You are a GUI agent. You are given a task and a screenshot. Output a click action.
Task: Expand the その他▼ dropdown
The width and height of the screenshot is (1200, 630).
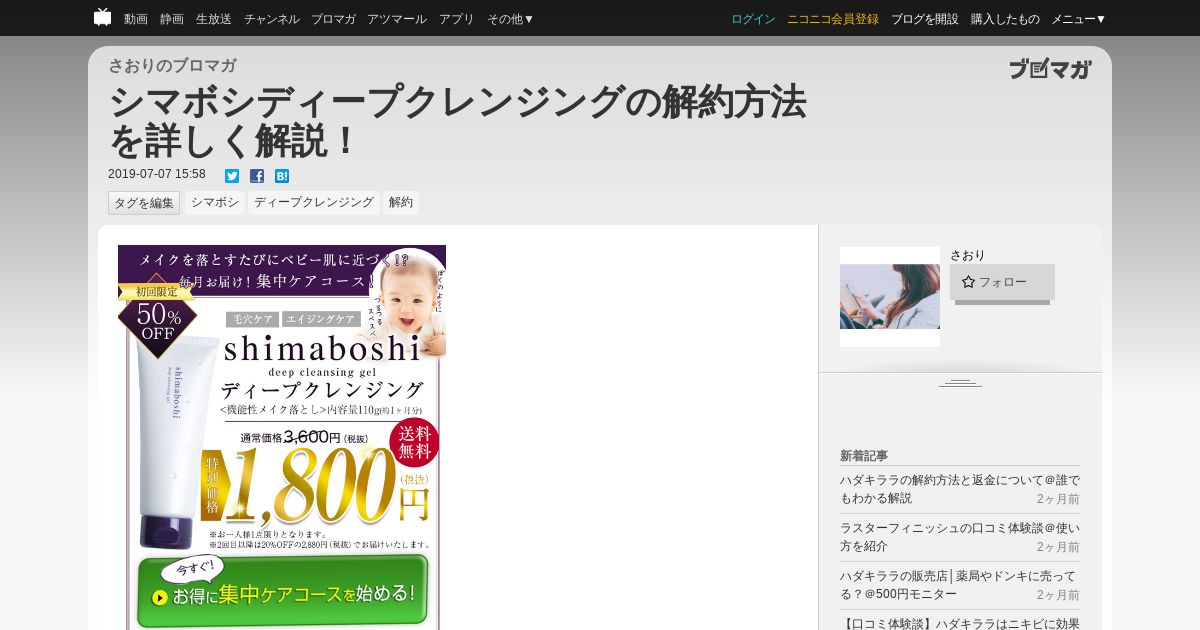[511, 19]
